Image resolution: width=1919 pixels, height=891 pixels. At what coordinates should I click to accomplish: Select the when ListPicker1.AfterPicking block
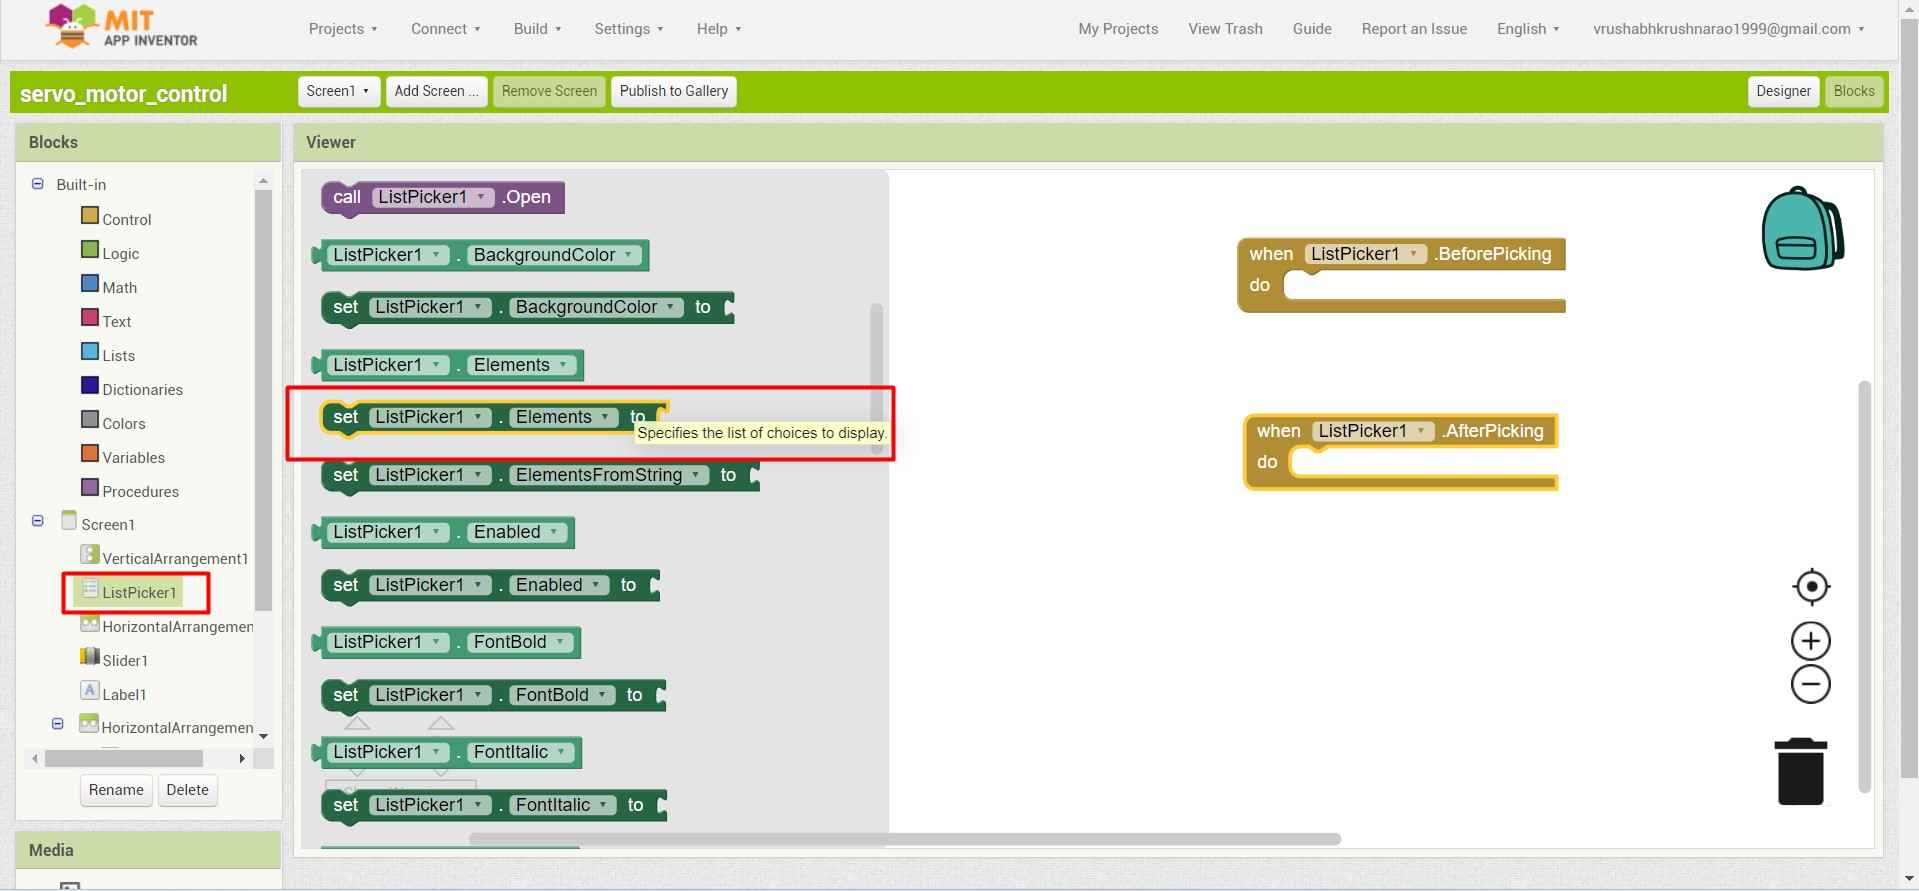coord(1400,452)
